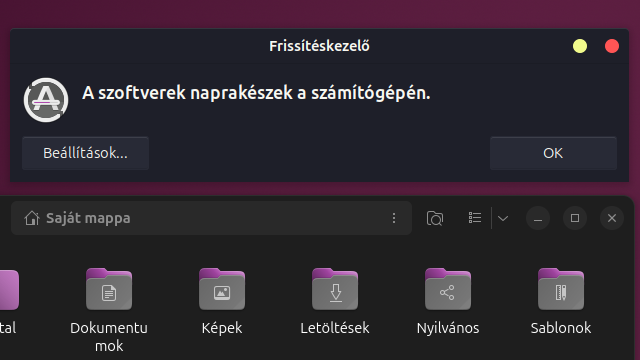The width and height of the screenshot is (640, 360).
Task: Close Frissítéskezelő with the red dot
Action: [611, 46]
